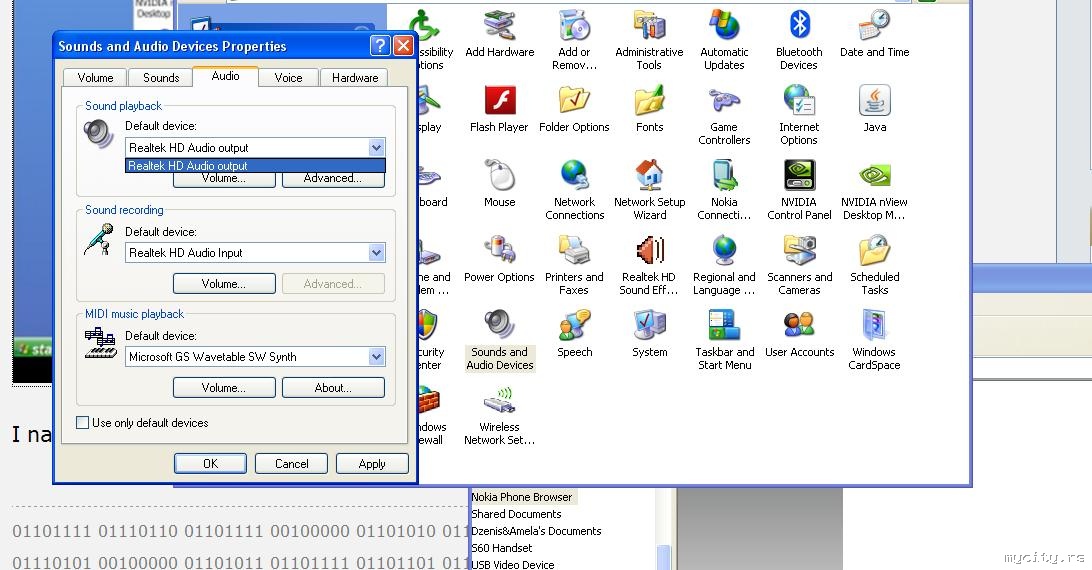The width and height of the screenshot is (1092, 570).
Task: Click the Cancel button
Action: point(291,463)
